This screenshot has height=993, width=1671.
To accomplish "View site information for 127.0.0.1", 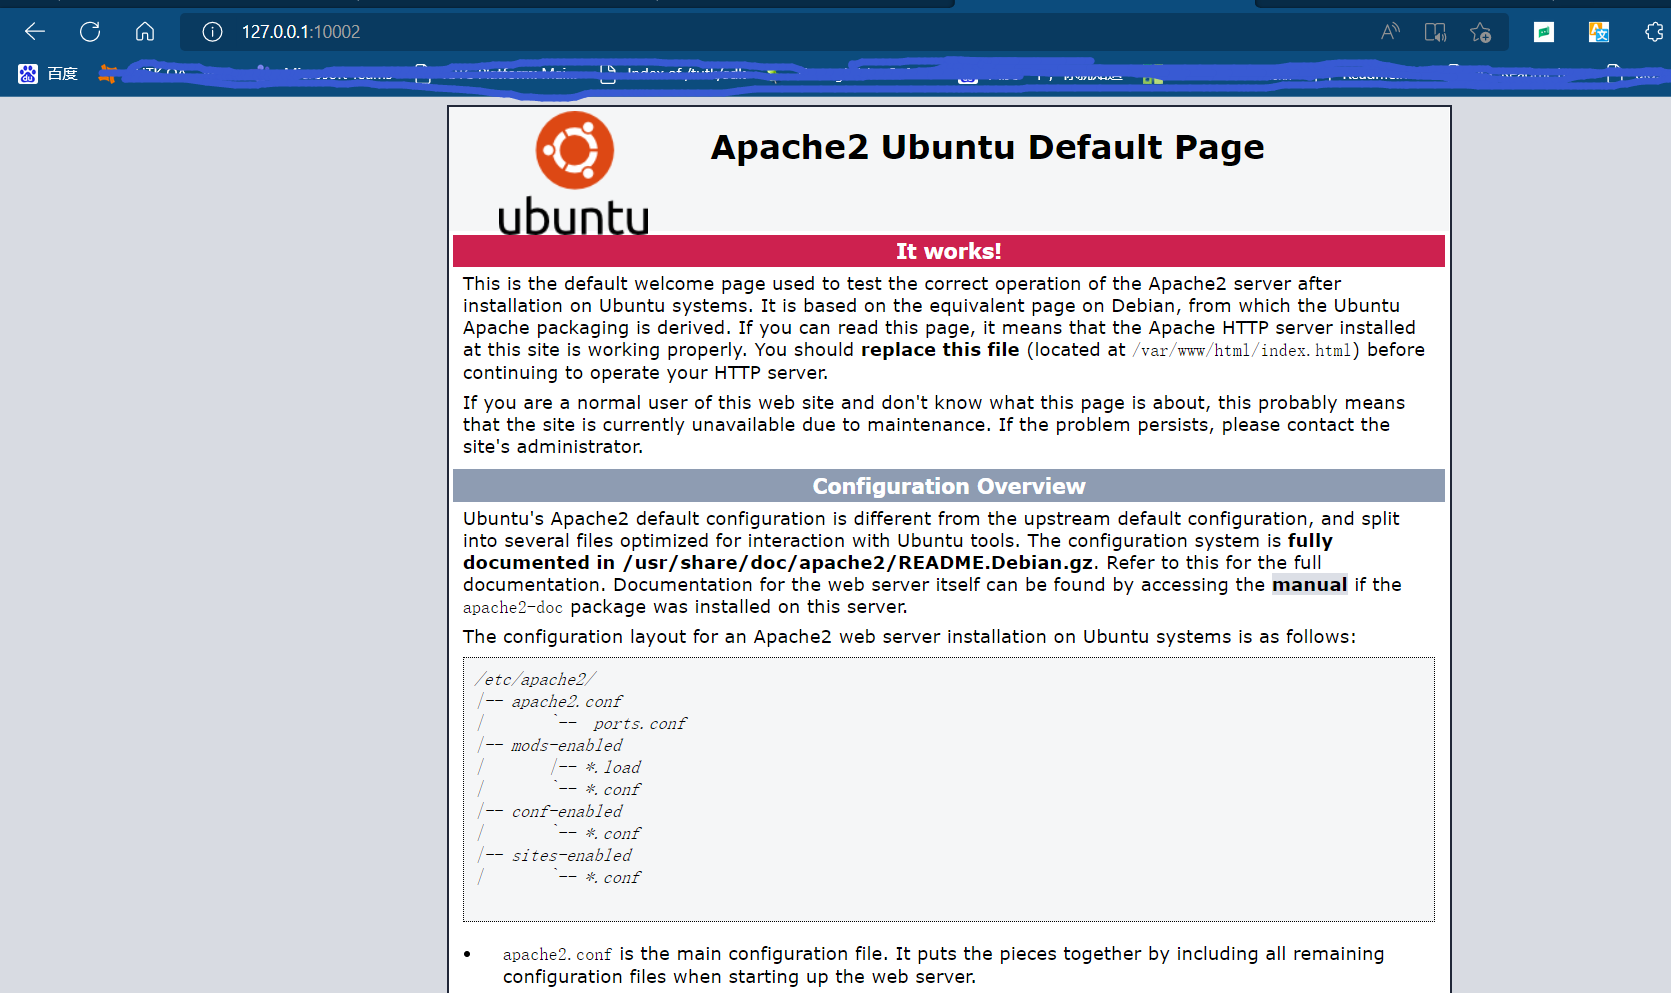I will click(212, 32).
